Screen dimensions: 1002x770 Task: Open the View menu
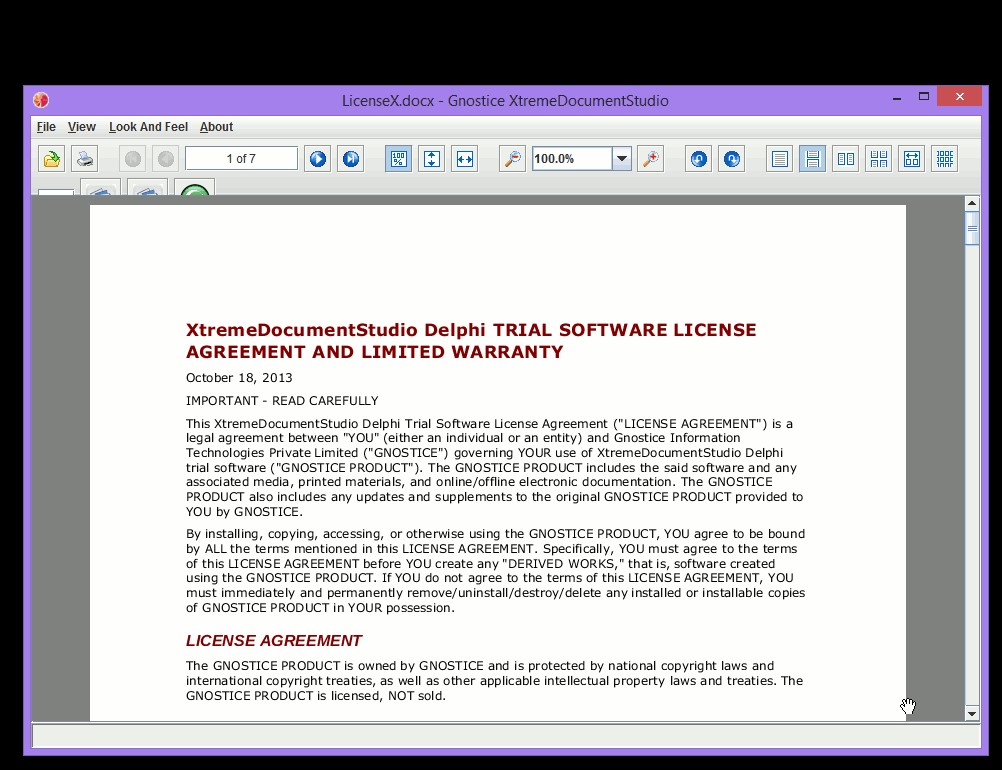[82, 127]
